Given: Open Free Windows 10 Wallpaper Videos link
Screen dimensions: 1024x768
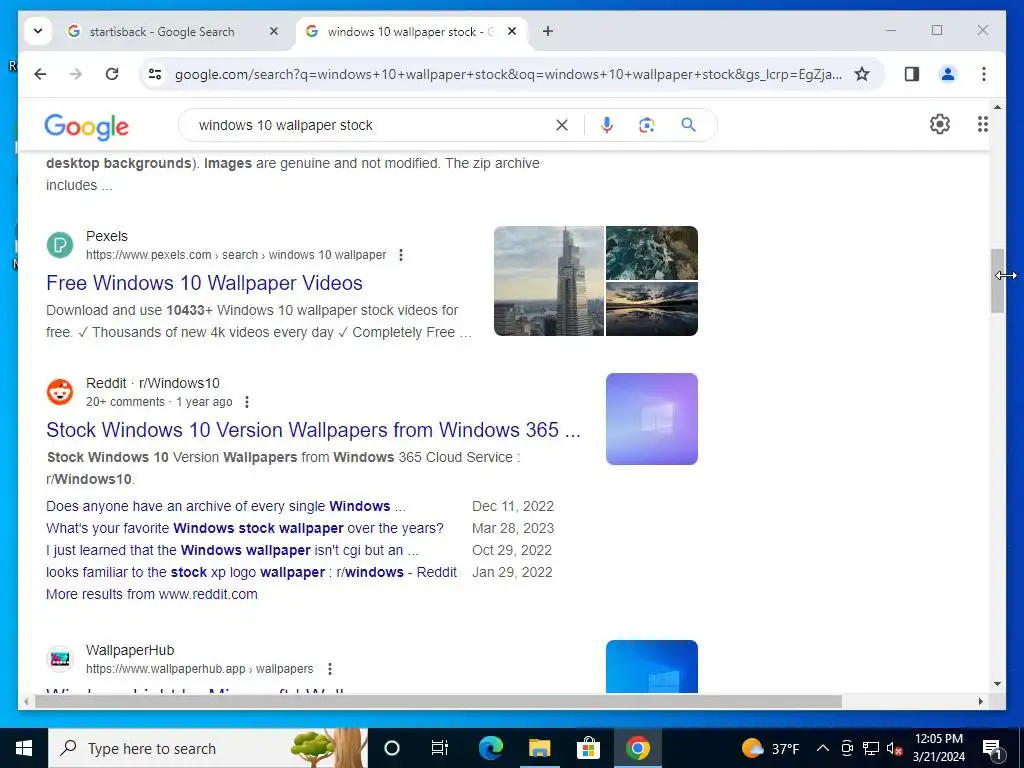Looking at the screenshot, I should (204, 283).
